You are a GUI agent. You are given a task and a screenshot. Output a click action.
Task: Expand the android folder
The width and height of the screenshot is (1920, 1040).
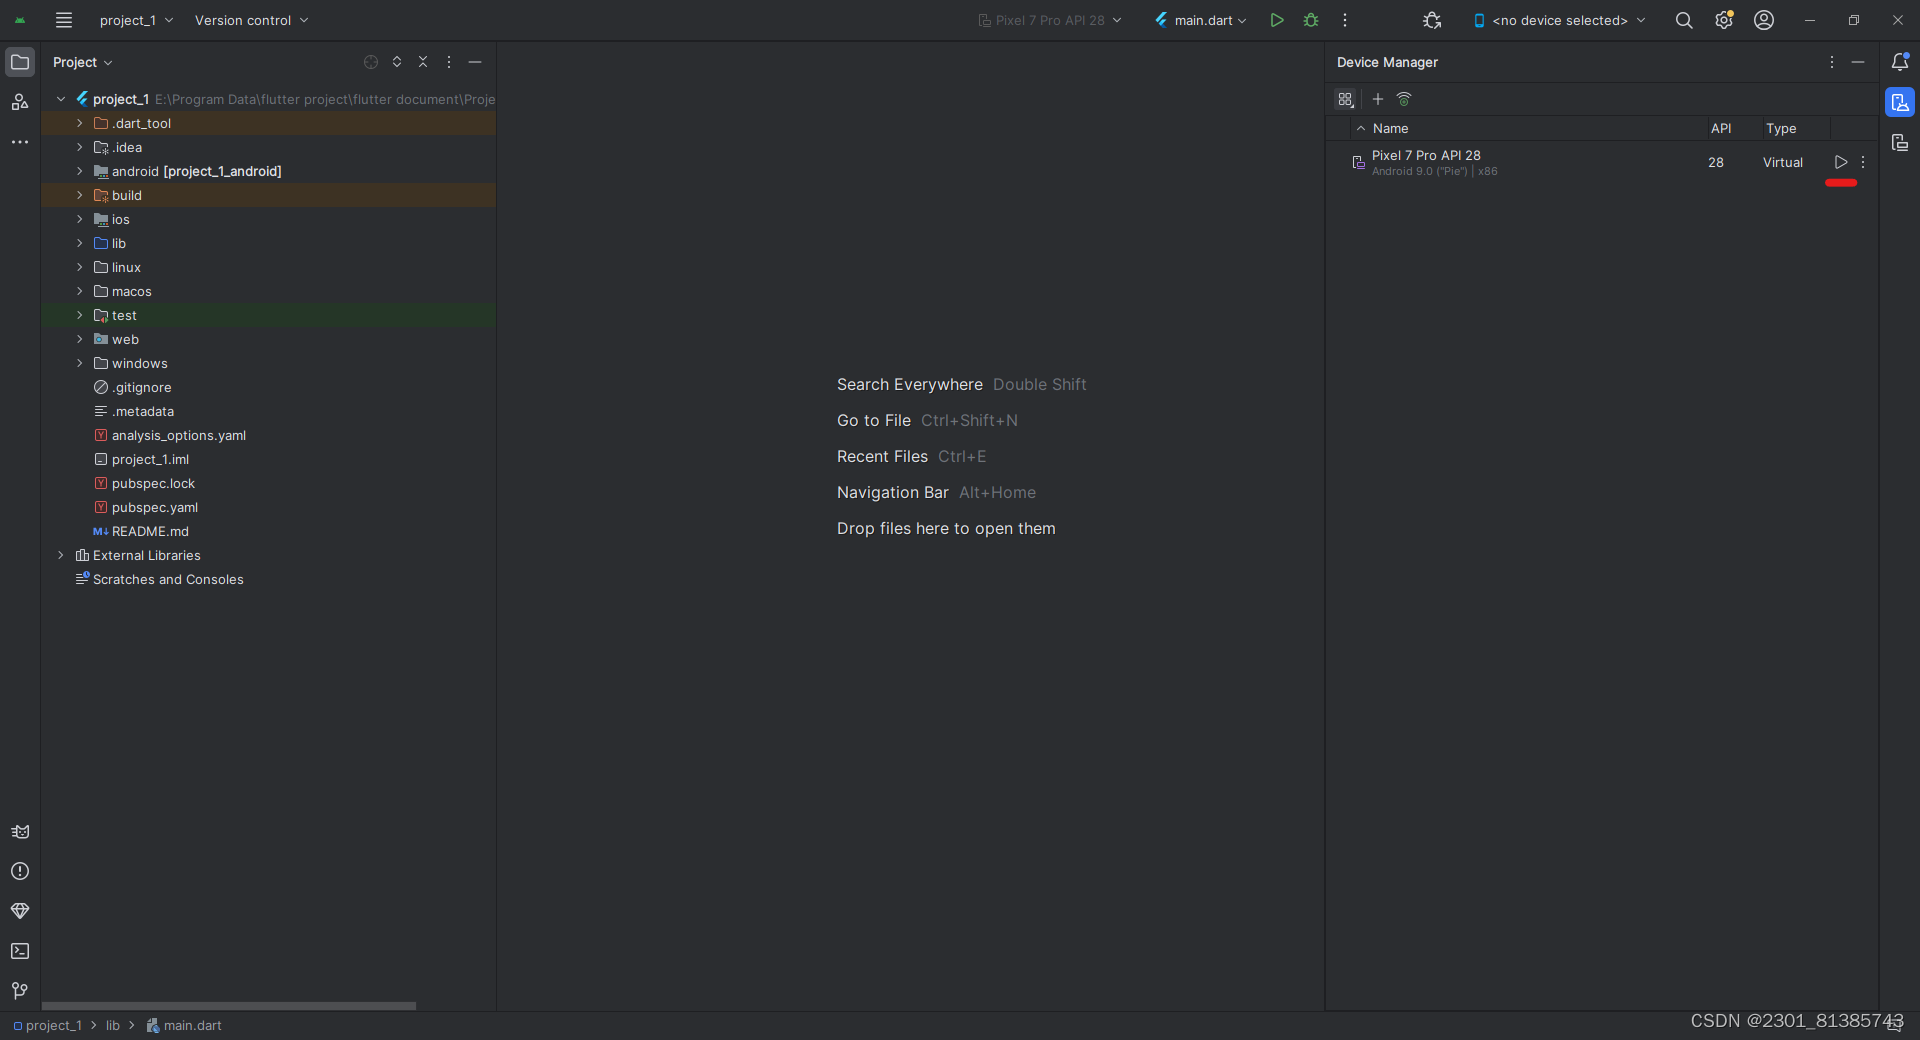[x=80, y=171]
